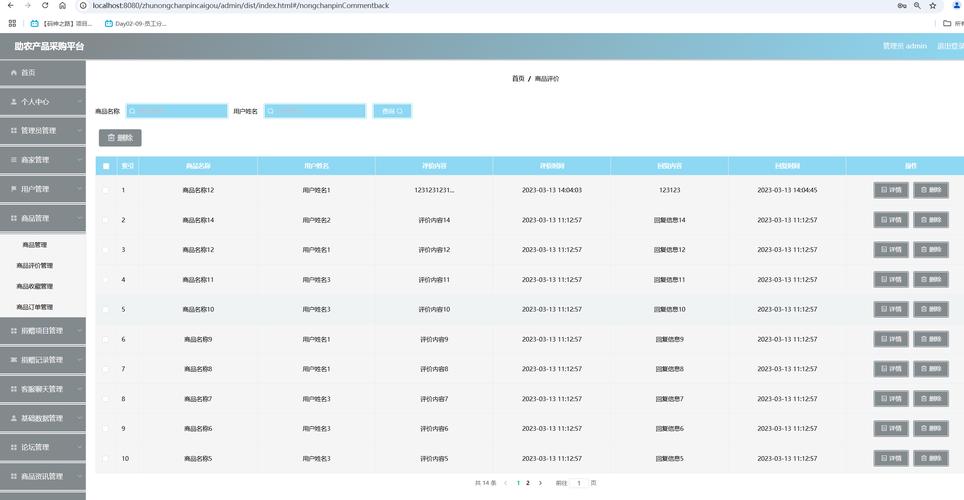Click 详情 button for row 1
964x500 pixels.
891,190
